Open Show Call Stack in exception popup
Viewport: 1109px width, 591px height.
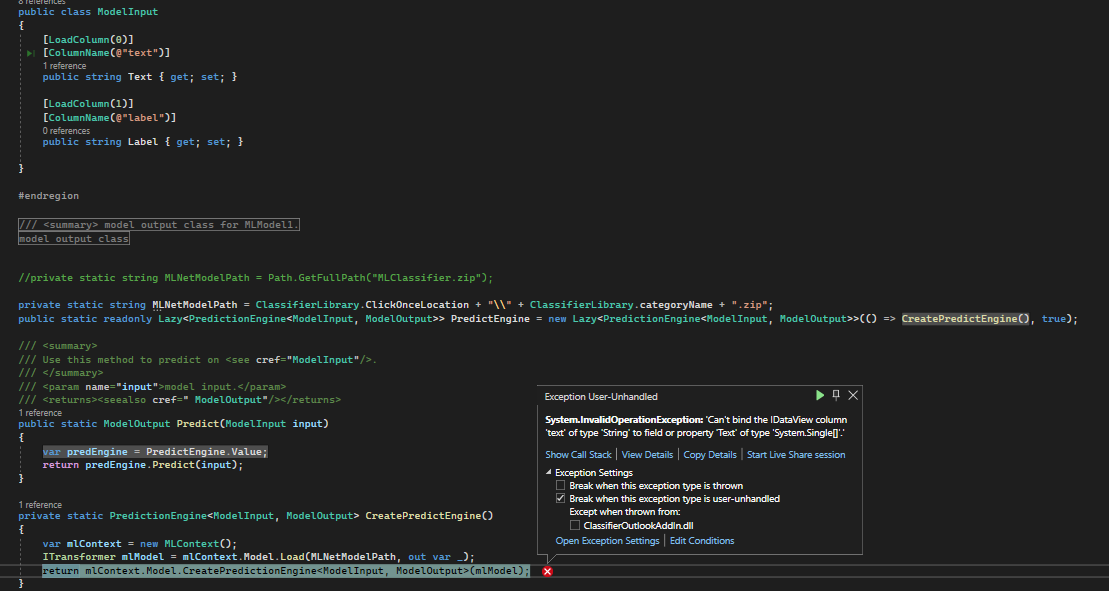(x=578, y=455)
